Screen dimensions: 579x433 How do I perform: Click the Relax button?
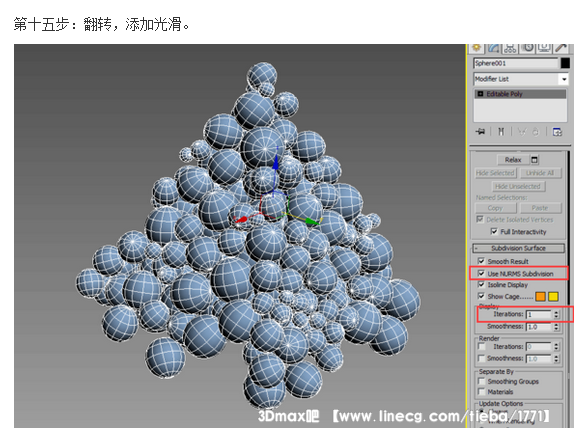pos(513,160)
